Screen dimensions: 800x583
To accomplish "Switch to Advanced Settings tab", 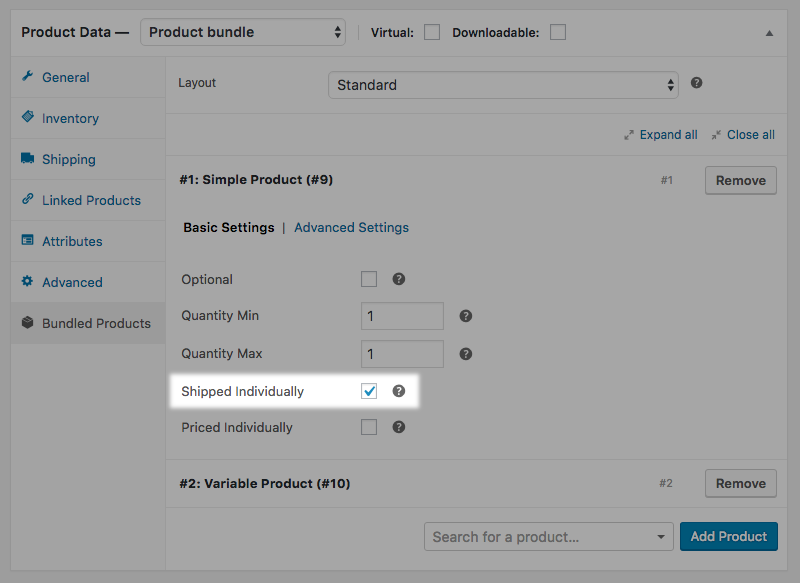I will (x=352, y=227).
